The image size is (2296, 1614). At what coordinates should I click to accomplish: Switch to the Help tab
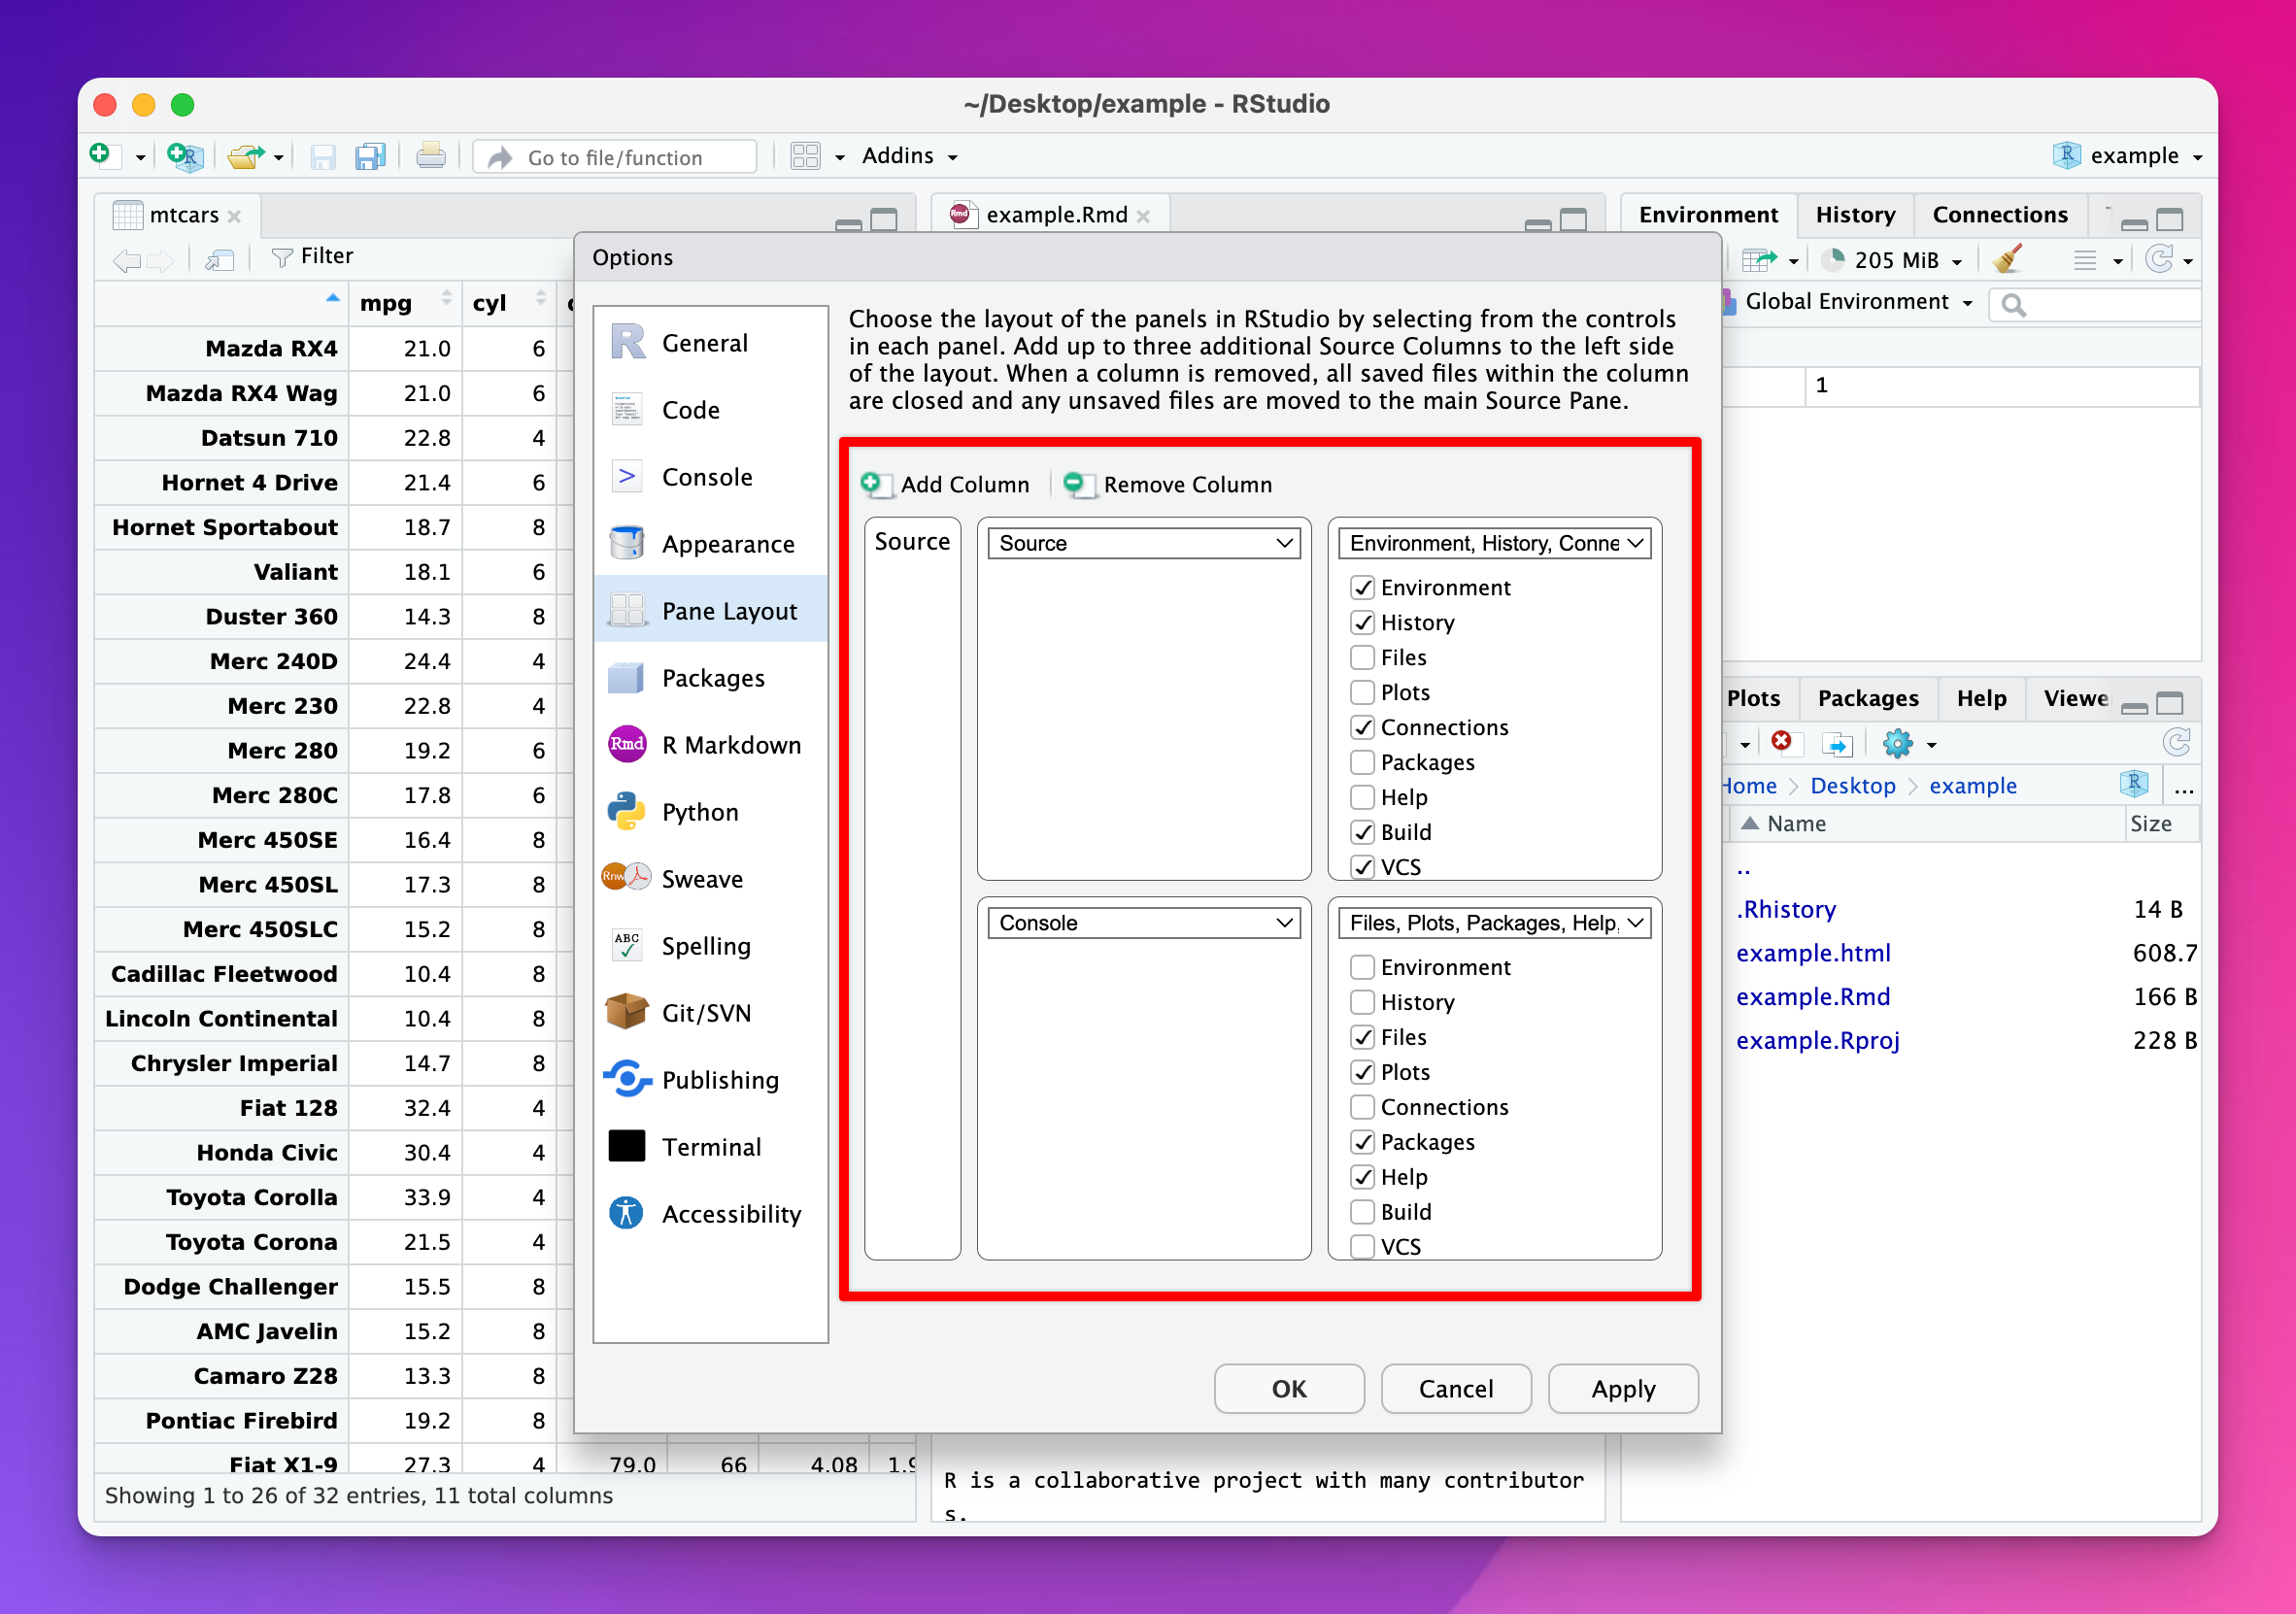coord(1982,698)
